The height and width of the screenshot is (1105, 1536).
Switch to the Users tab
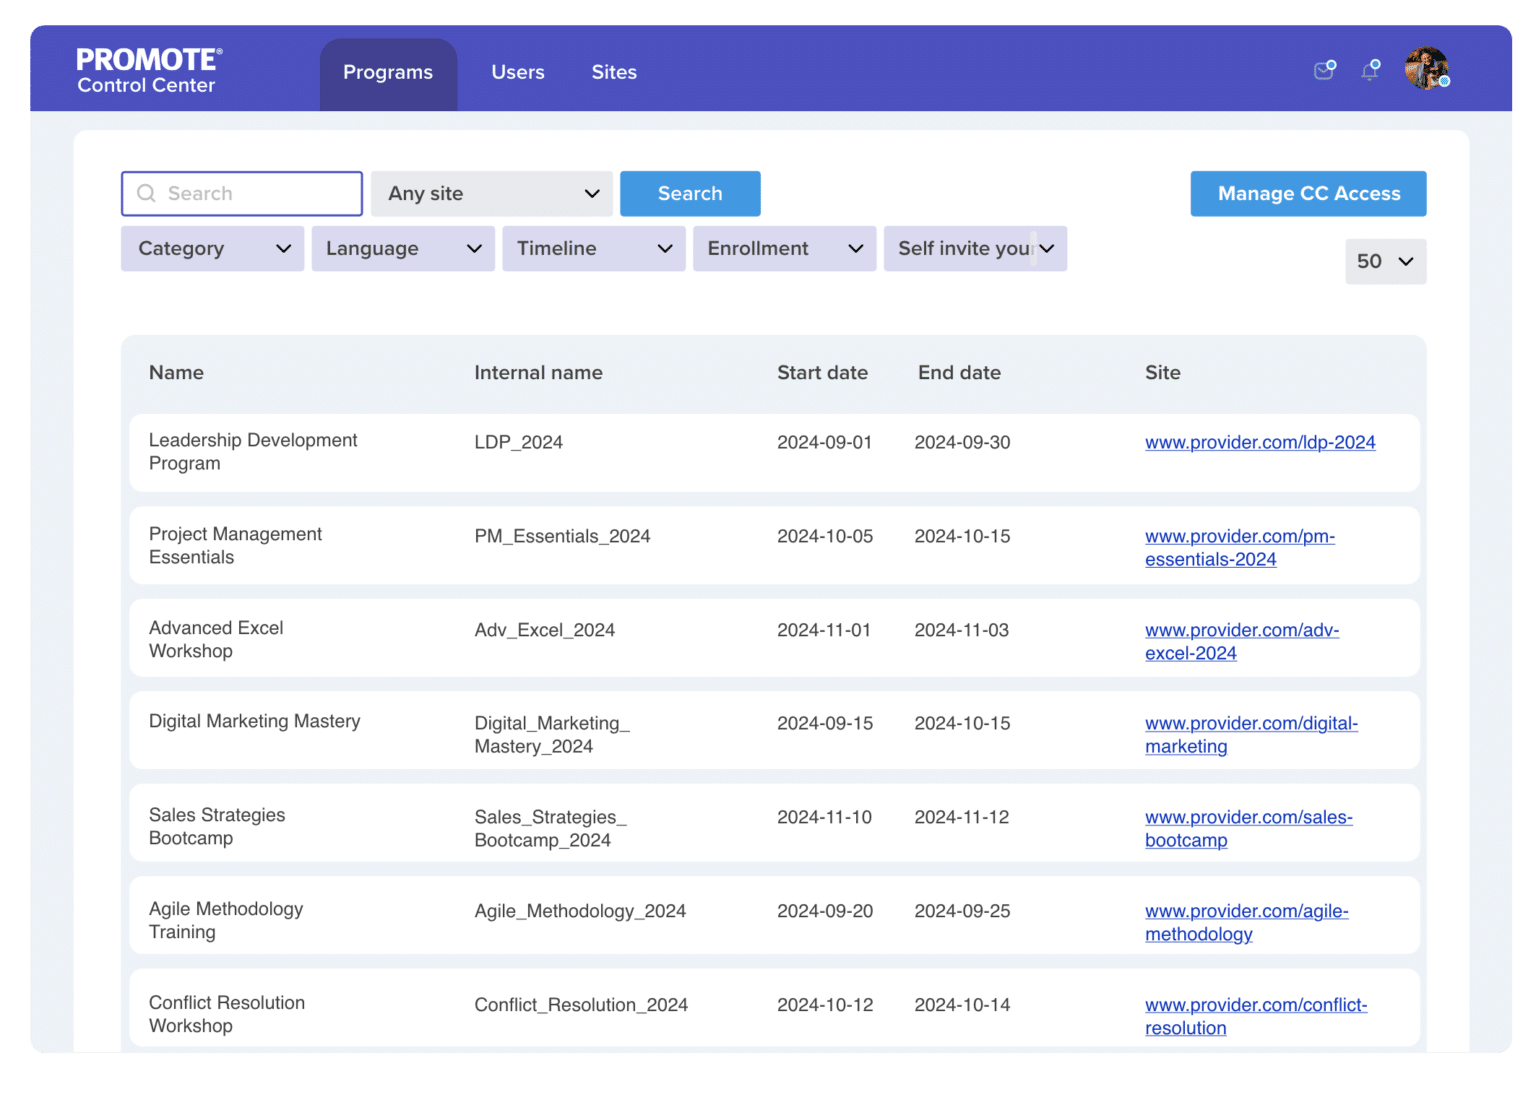tap(518, 72)
